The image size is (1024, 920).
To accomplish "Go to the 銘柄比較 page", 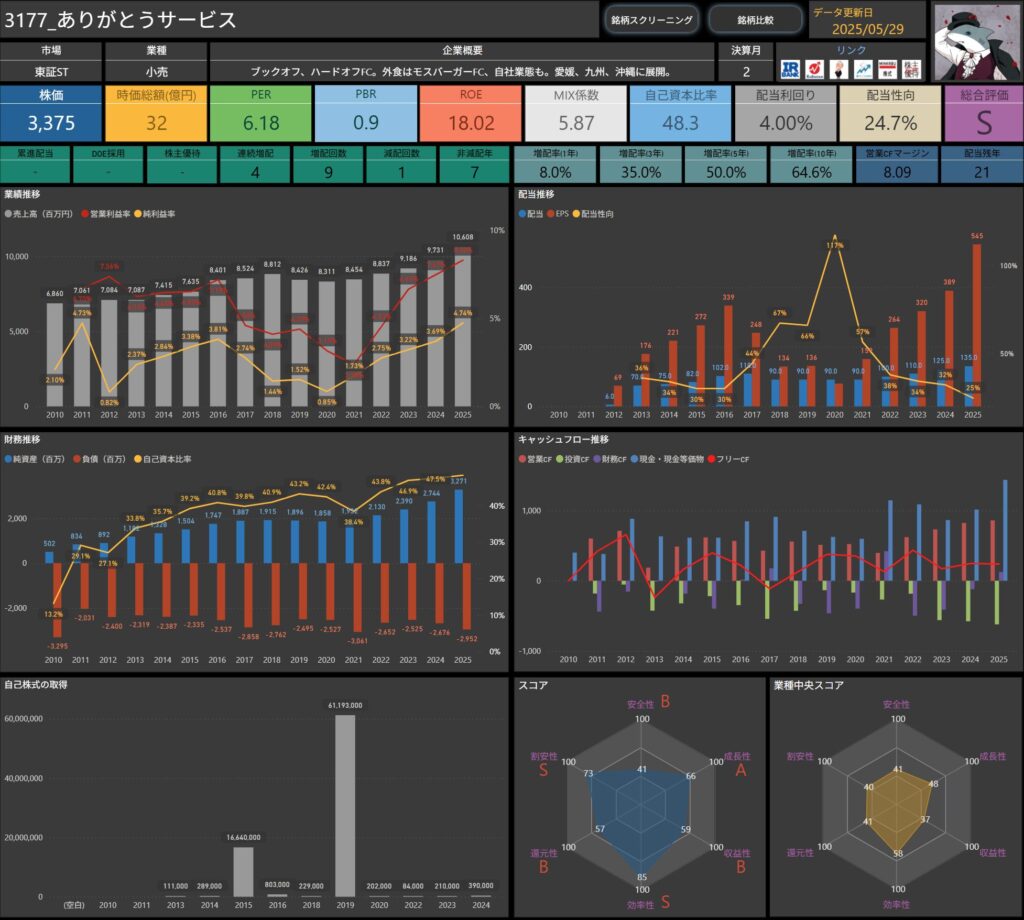I will [x=755, y=20].
